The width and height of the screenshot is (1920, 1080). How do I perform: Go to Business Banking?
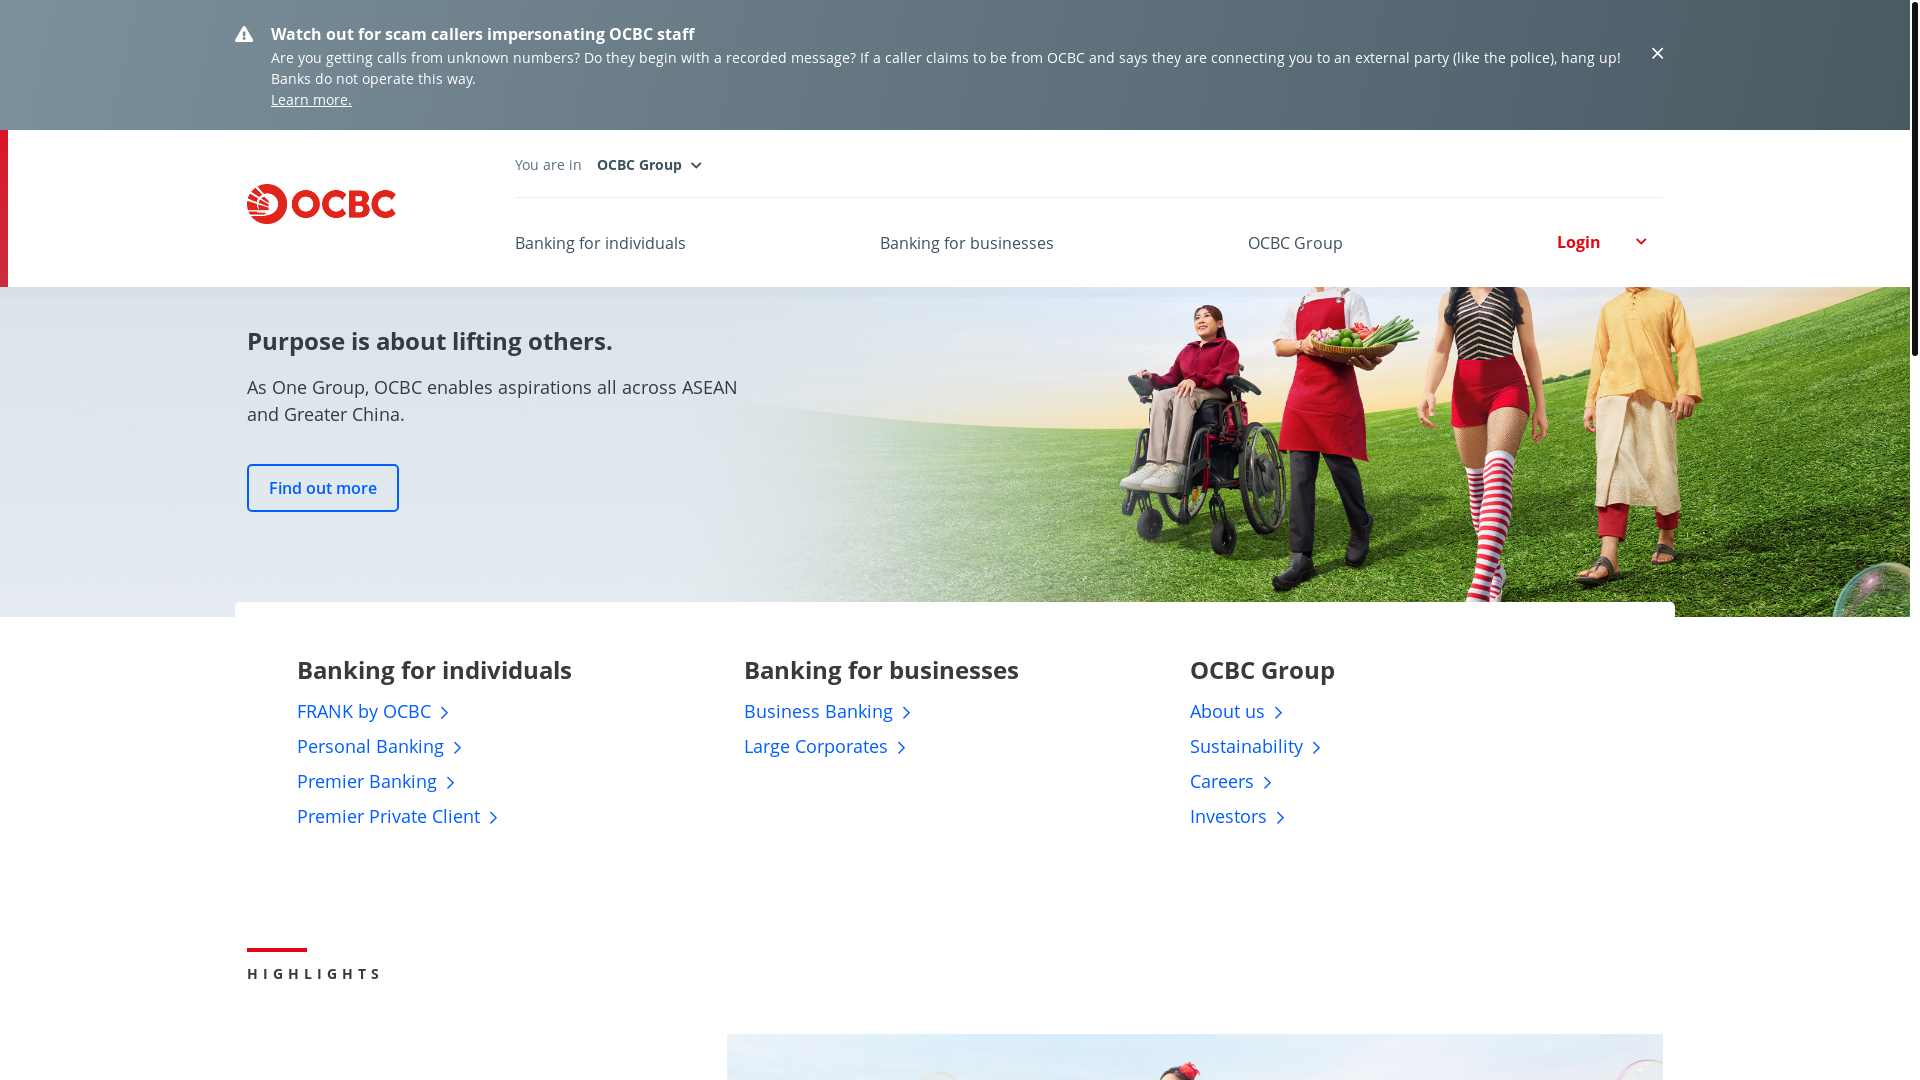tap(827, 711)
